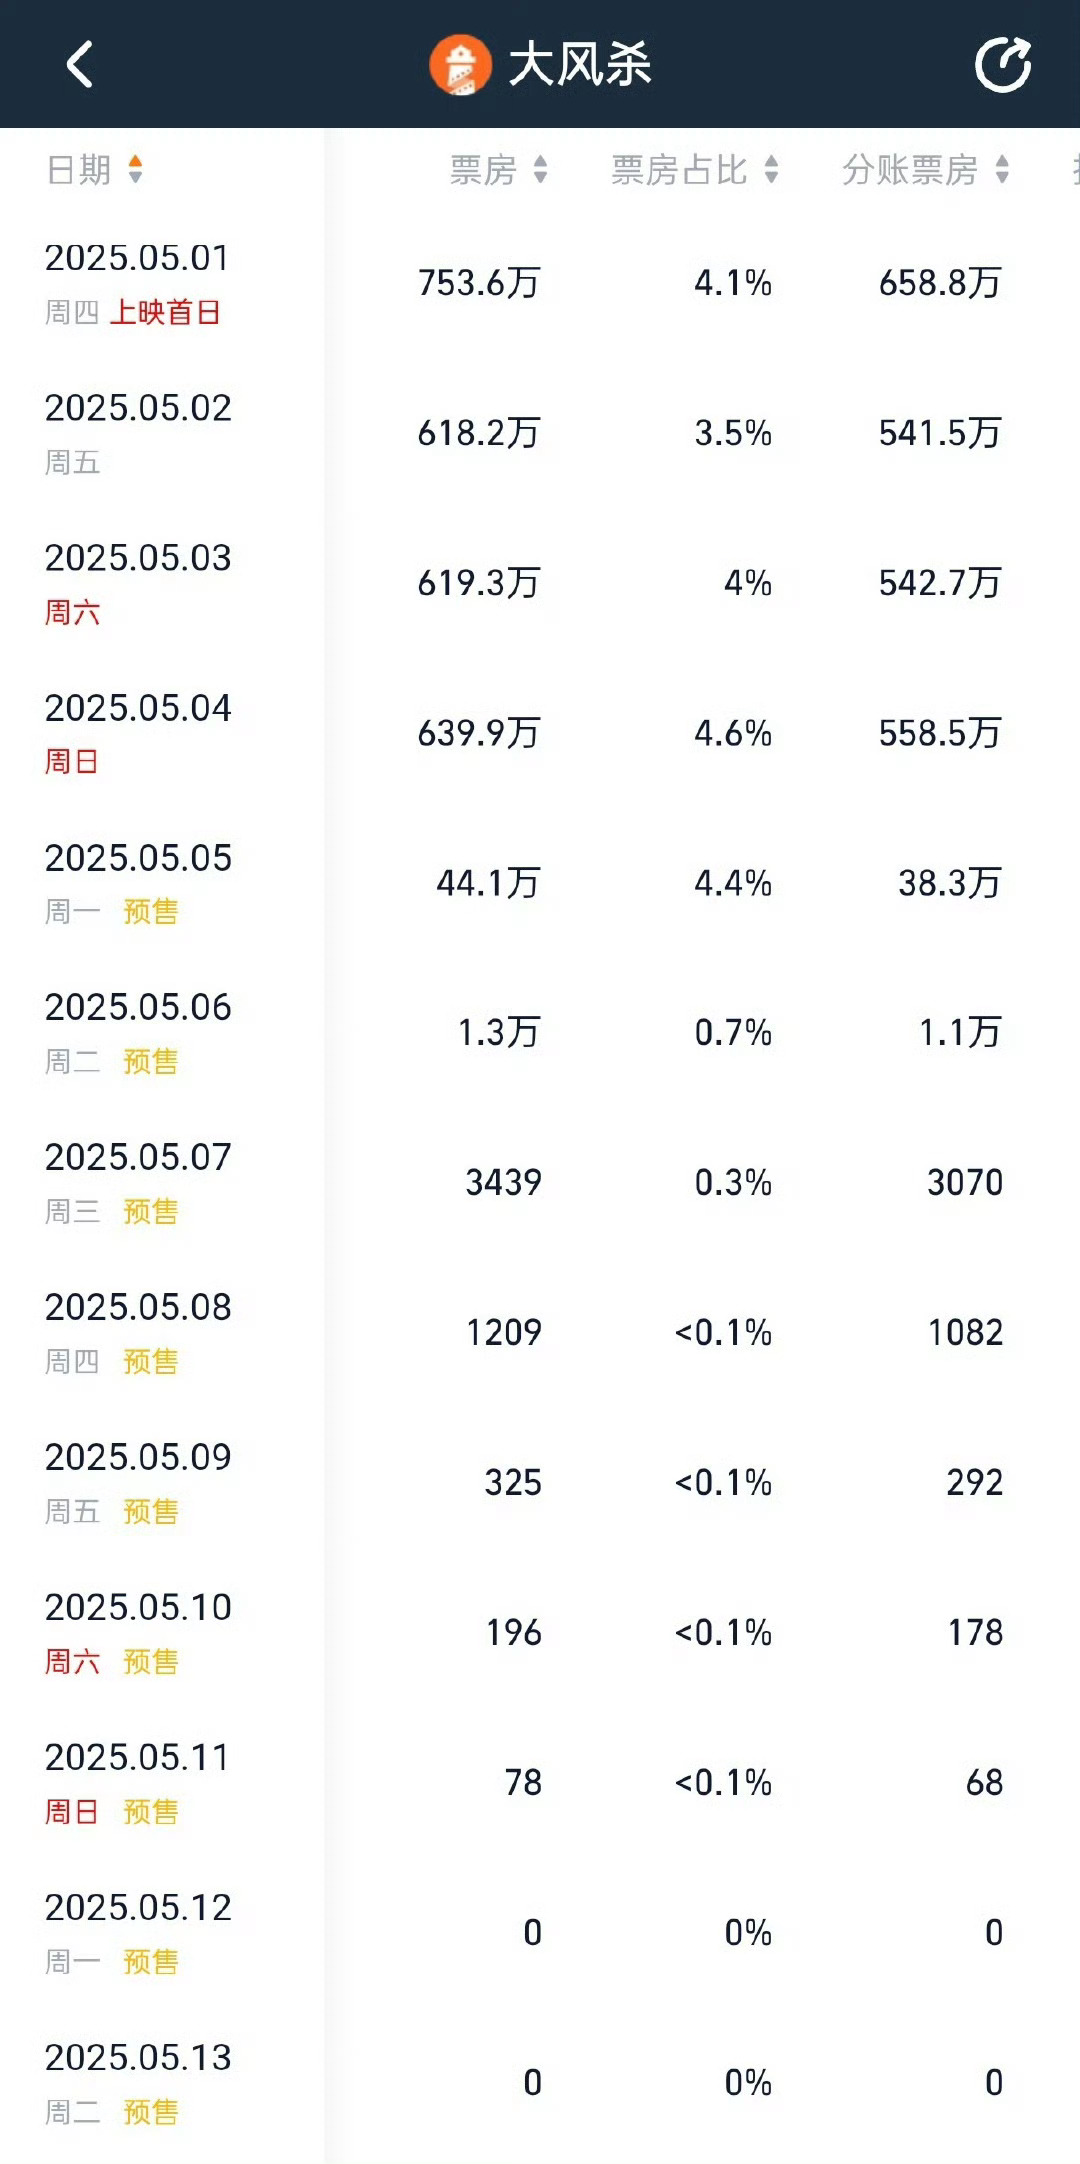Tap the share icon in header
The width and height of the screenshot is (1080, 2164).
tap(1003, 64)
